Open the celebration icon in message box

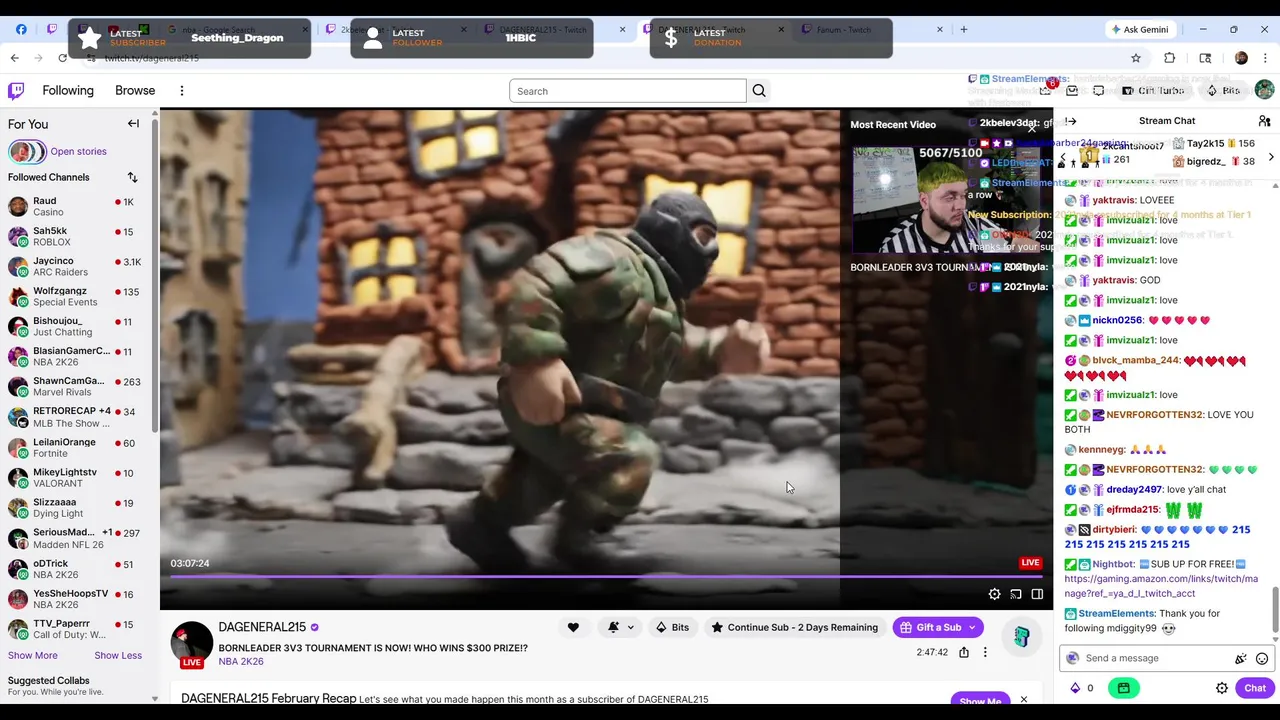[x=1241, y=658]
